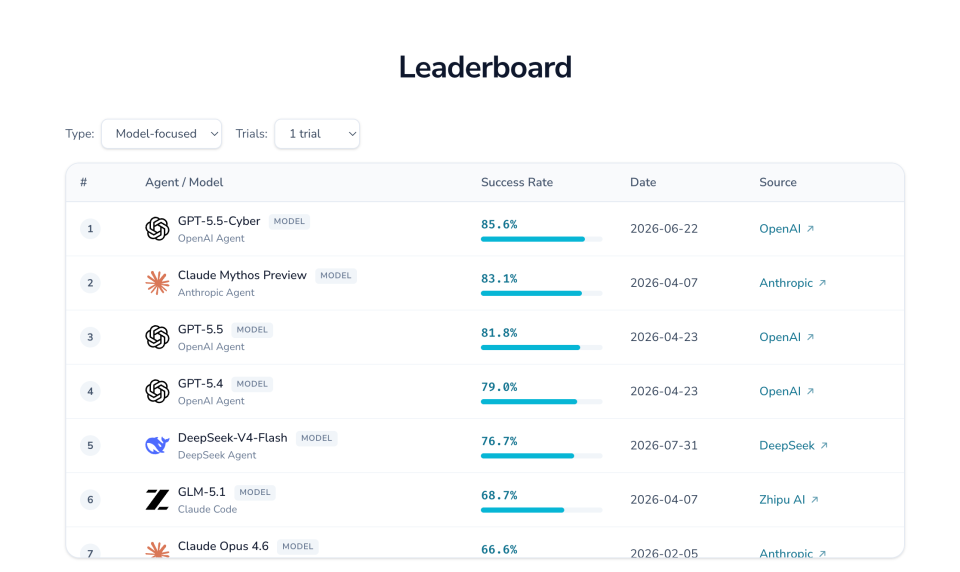Click external-link arrow next to DeepSeek
The image size is (960, 572).
coord(824,445)
